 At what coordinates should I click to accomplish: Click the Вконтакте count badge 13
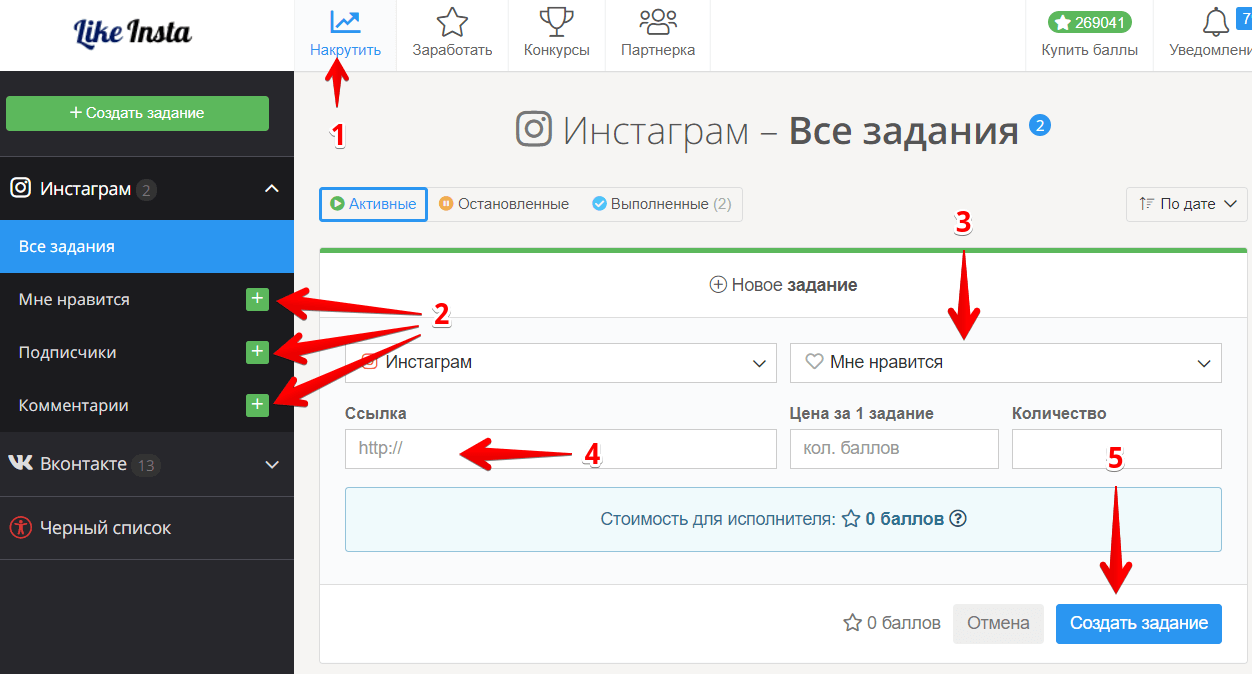click(x=147, y=465)
